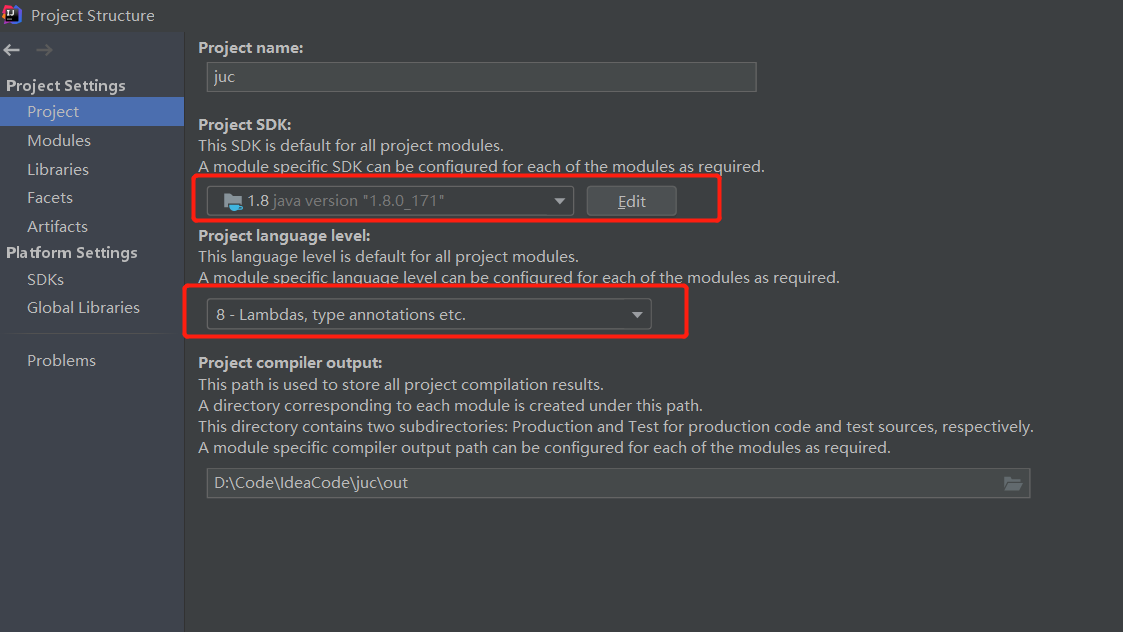Open the Project SDK dropdown arrow

(560, 201)
